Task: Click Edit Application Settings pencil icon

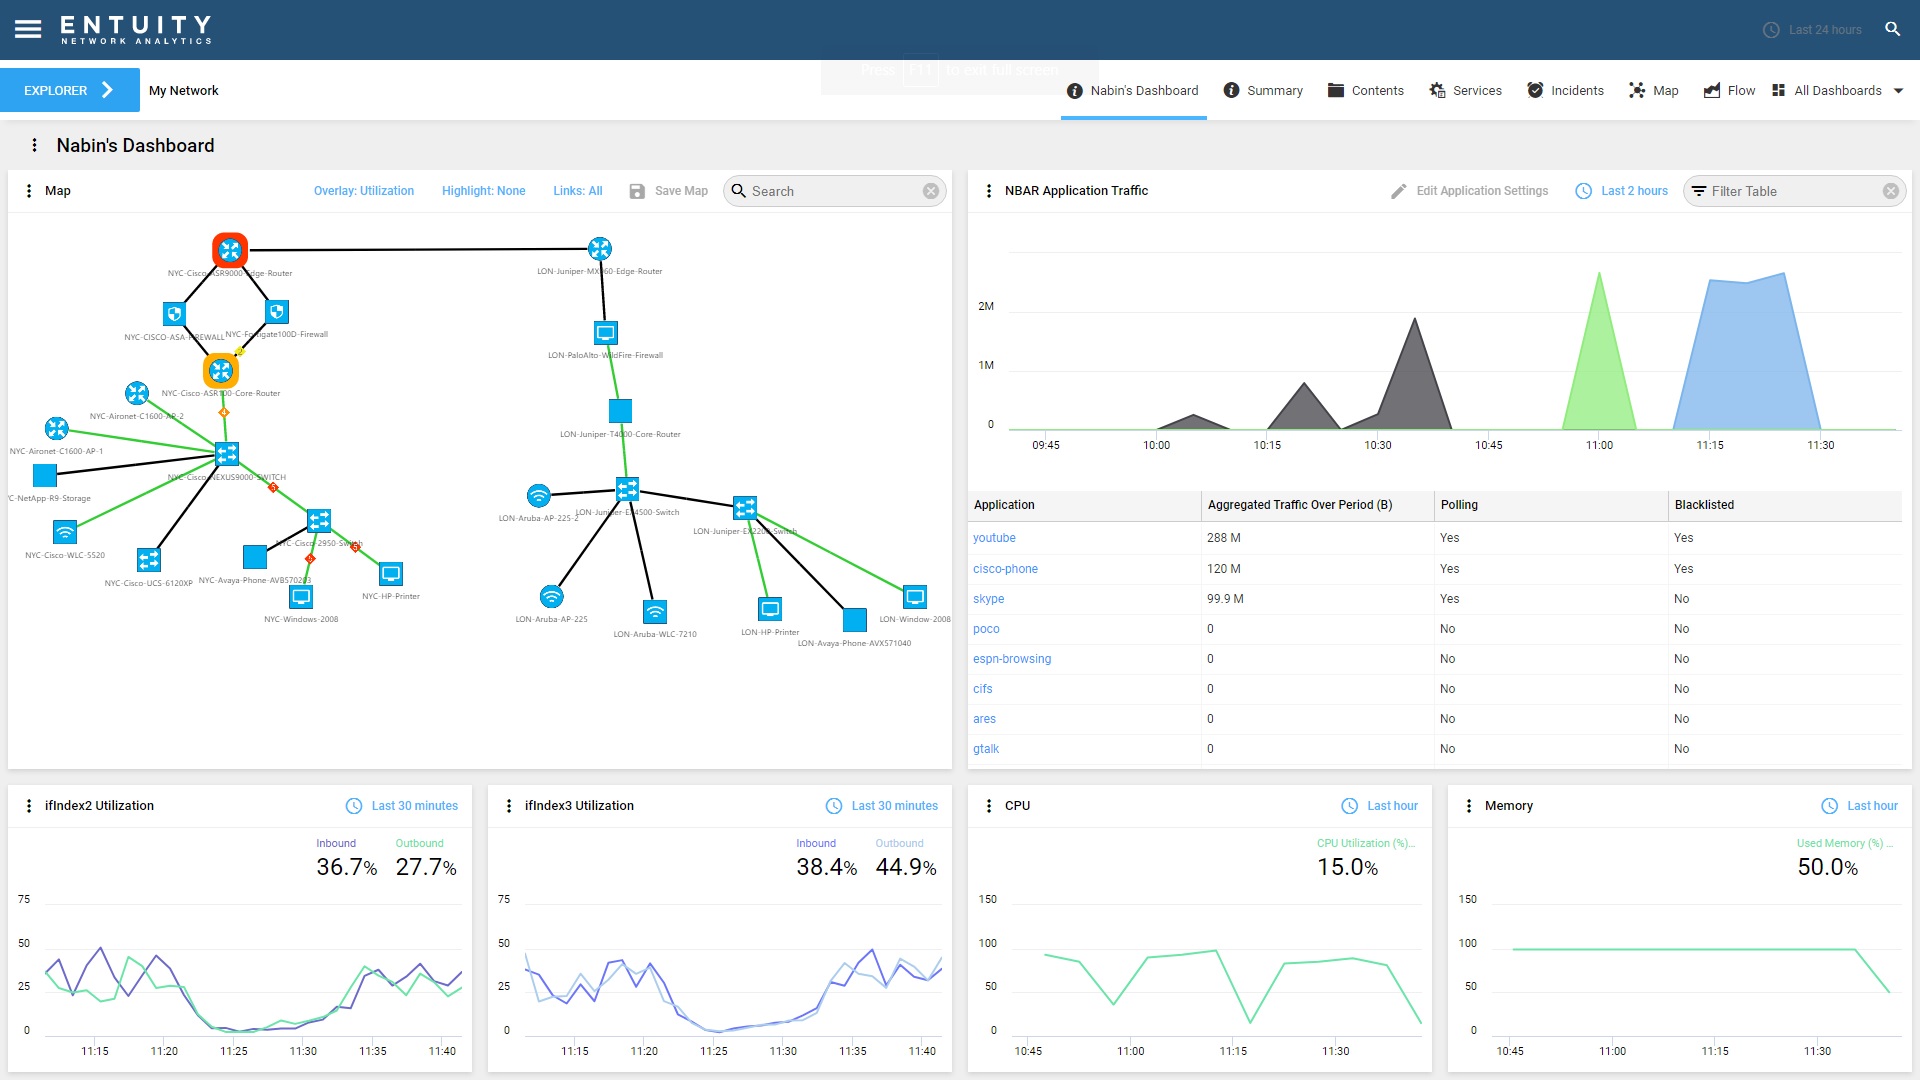Action: (1398, 191)
